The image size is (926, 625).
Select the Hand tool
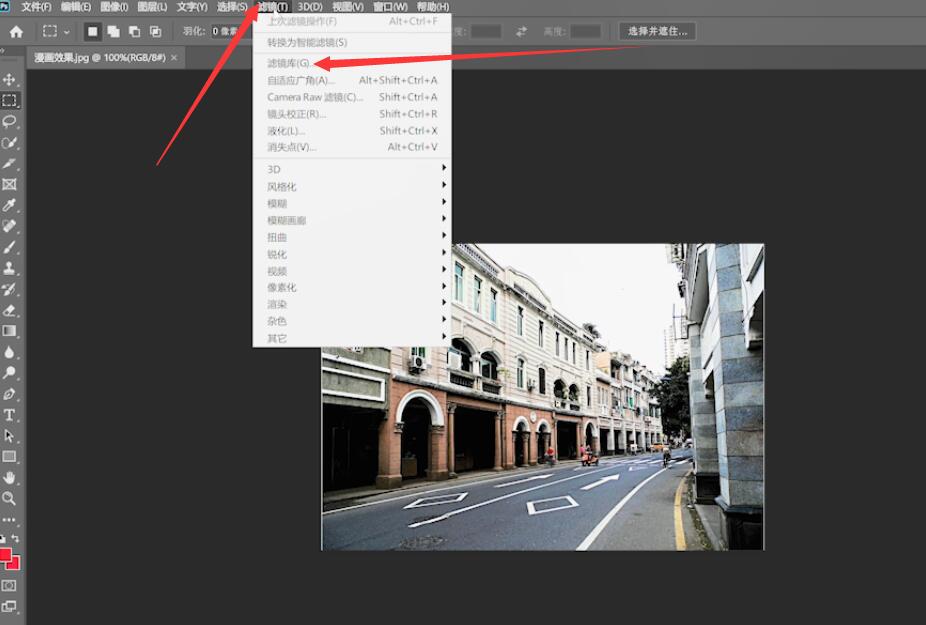(x=9, y=477)
